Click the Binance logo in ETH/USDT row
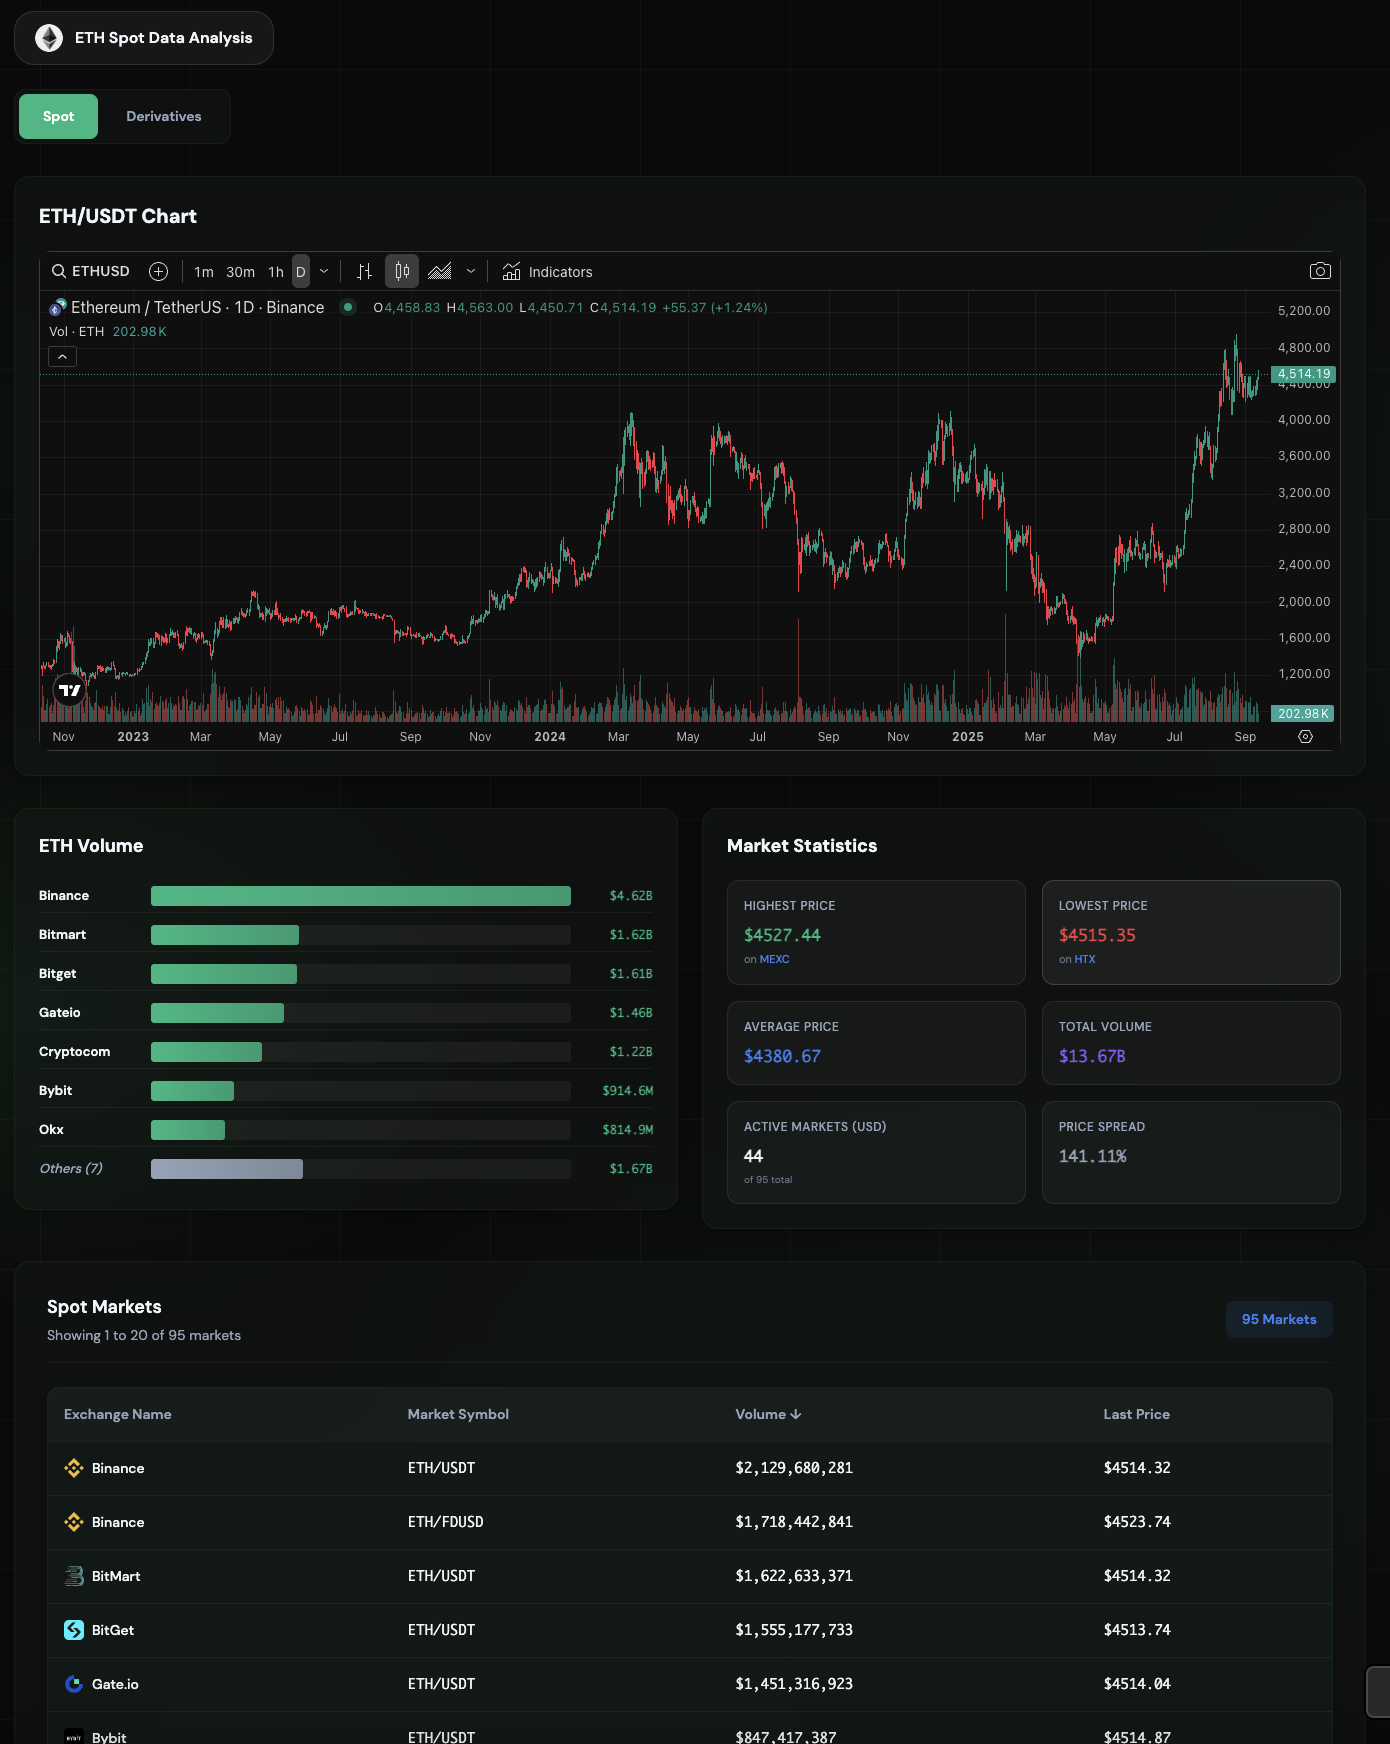Screen dimensions: 1390x1744 [x=74, y=1468]
